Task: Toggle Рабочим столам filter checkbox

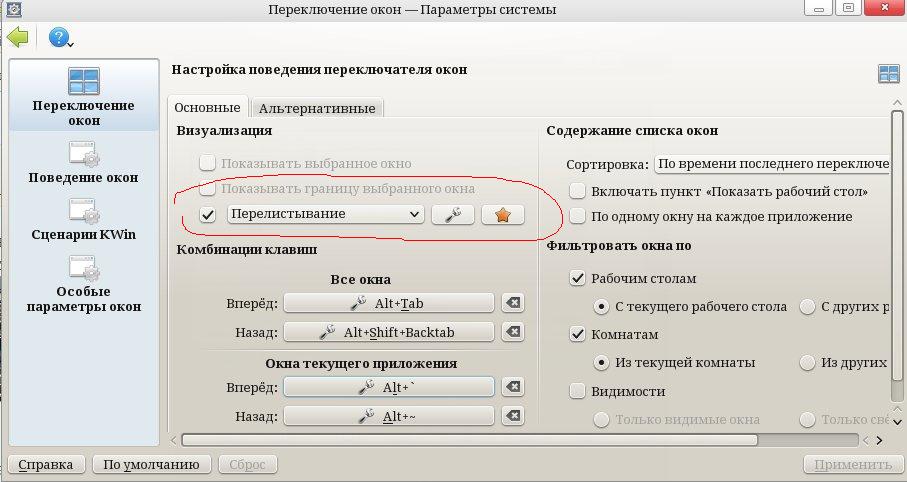Action: (577, 278)
